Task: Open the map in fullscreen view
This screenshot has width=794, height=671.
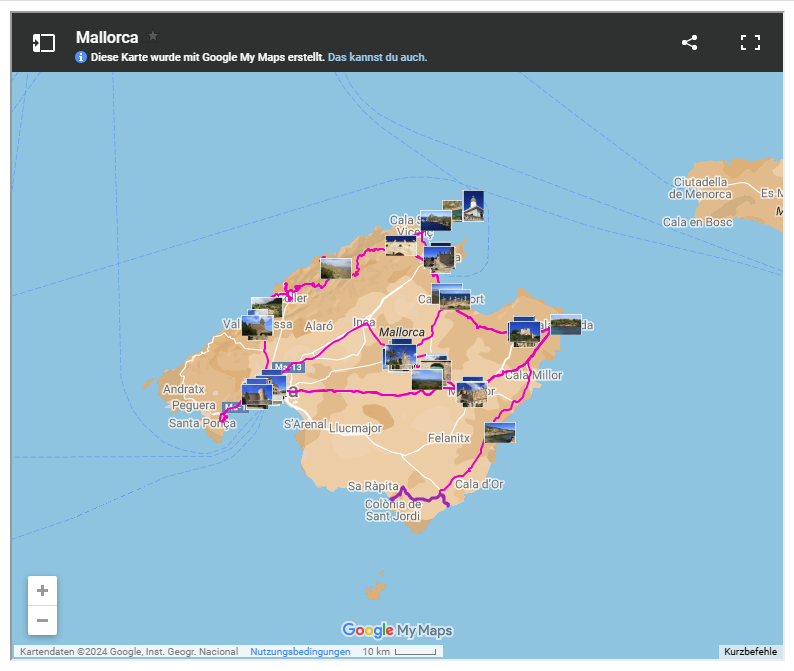Action: coord(750,43)
